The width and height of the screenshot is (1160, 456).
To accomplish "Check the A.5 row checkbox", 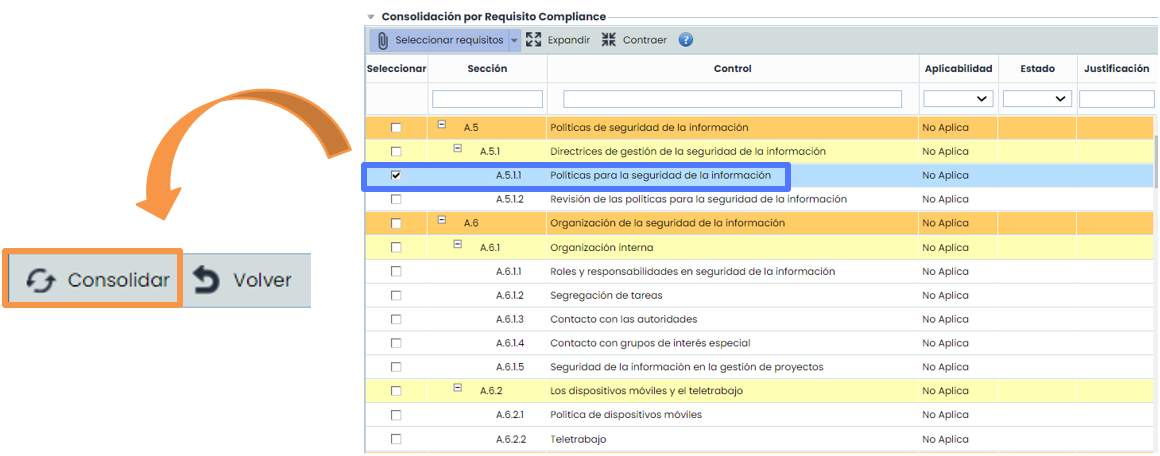I will tap(396, 128).
